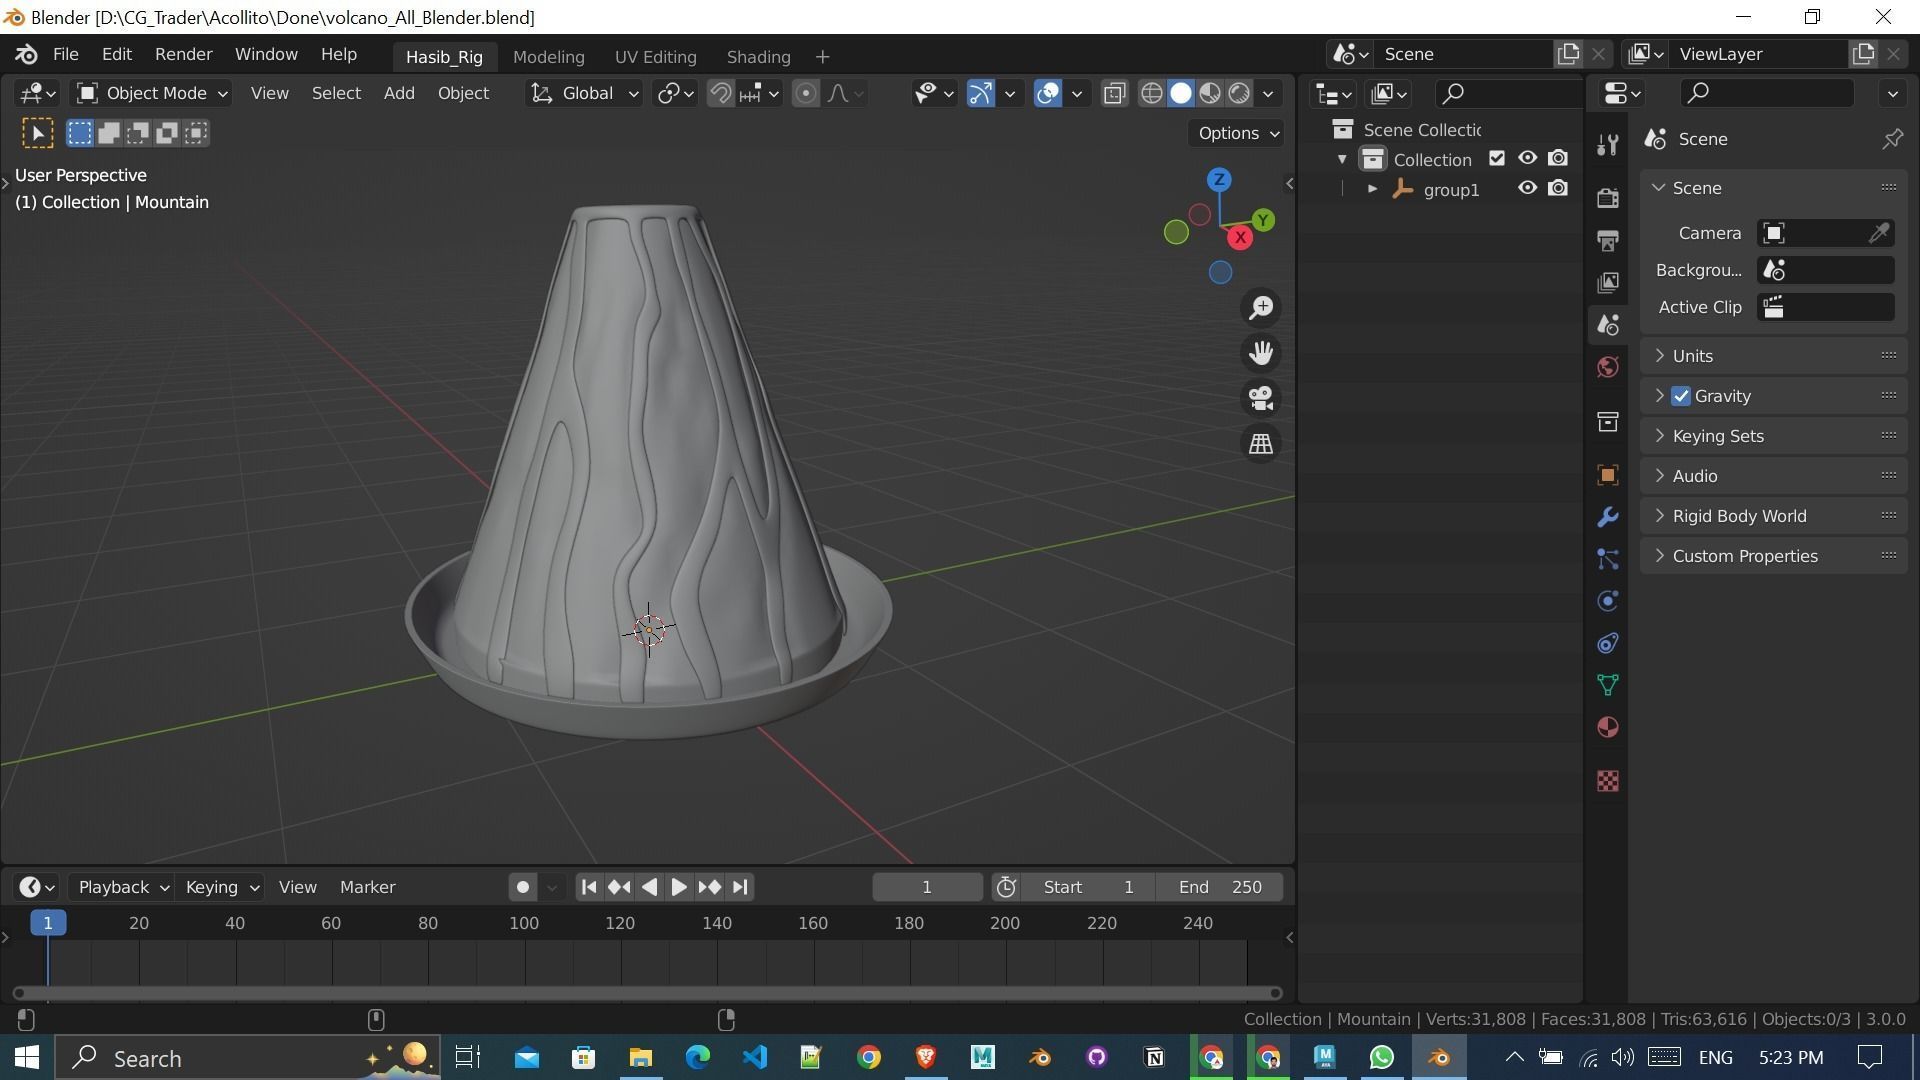Expand the Rigid Body World panel
Viewport: 1920px width, 1080px height.
1773,516
